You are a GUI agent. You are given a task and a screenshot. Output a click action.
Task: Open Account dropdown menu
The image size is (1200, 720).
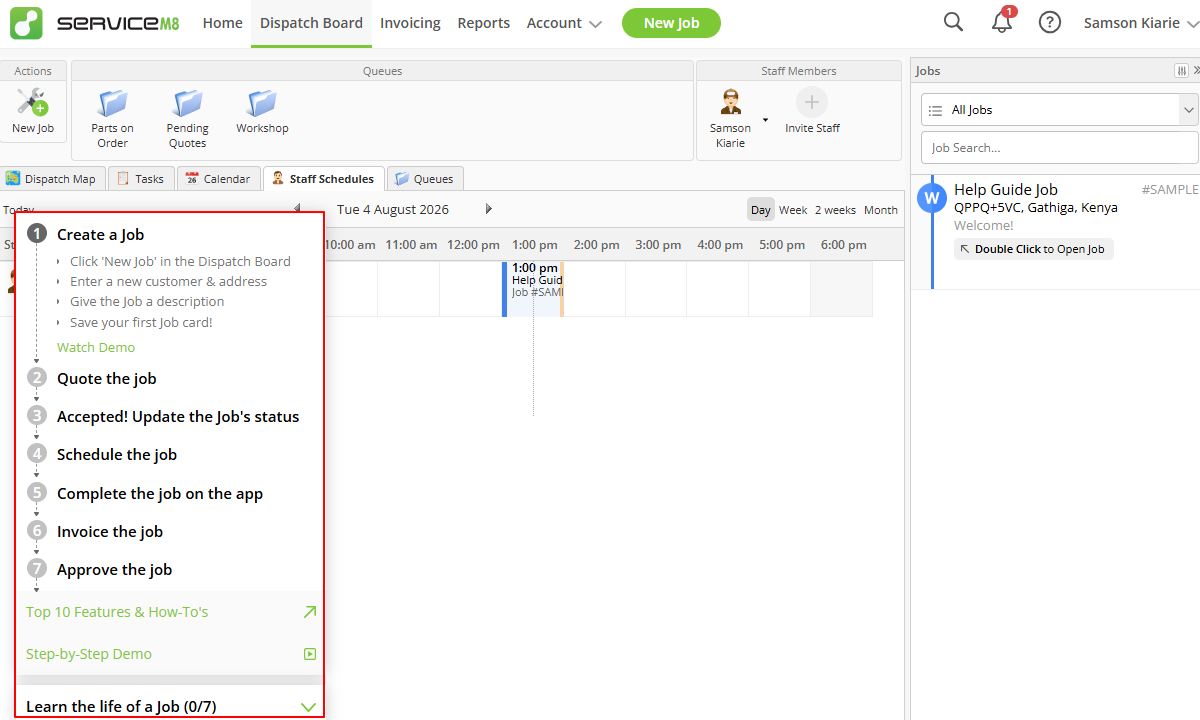[x=564, y=23]
